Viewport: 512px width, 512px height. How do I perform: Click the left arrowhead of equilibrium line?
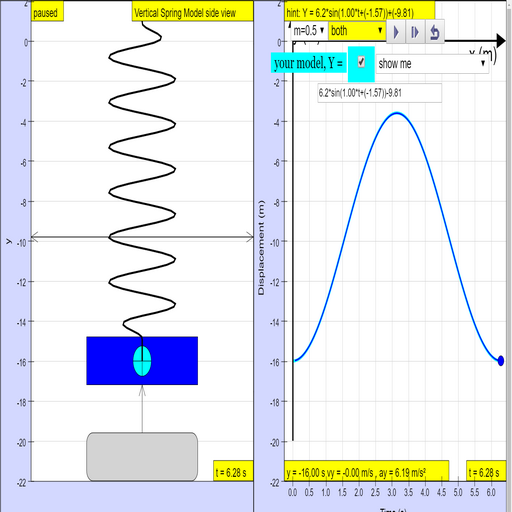click(x=34, y=237)
